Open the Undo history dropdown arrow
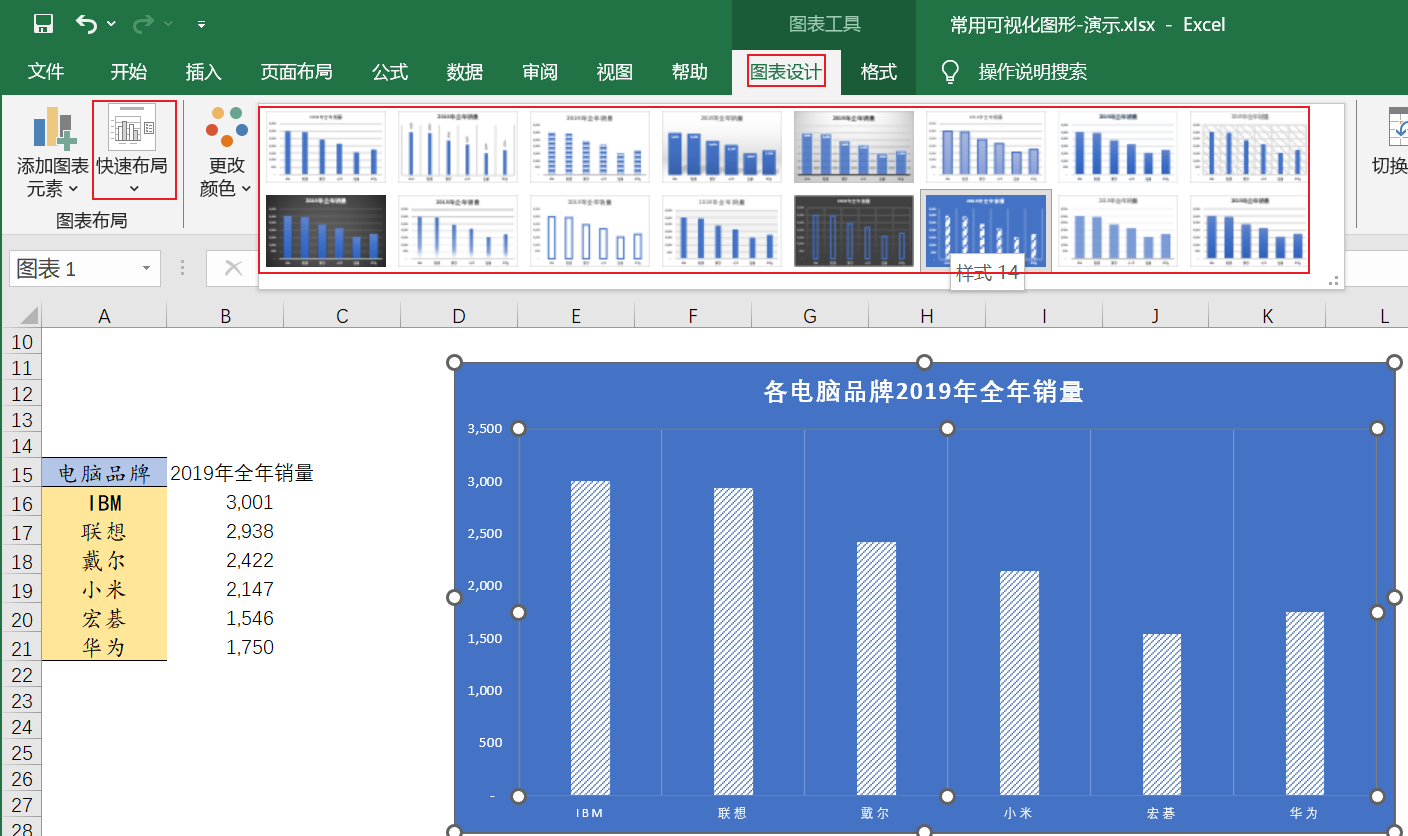The image size is (1408, 836). (111, 24)
